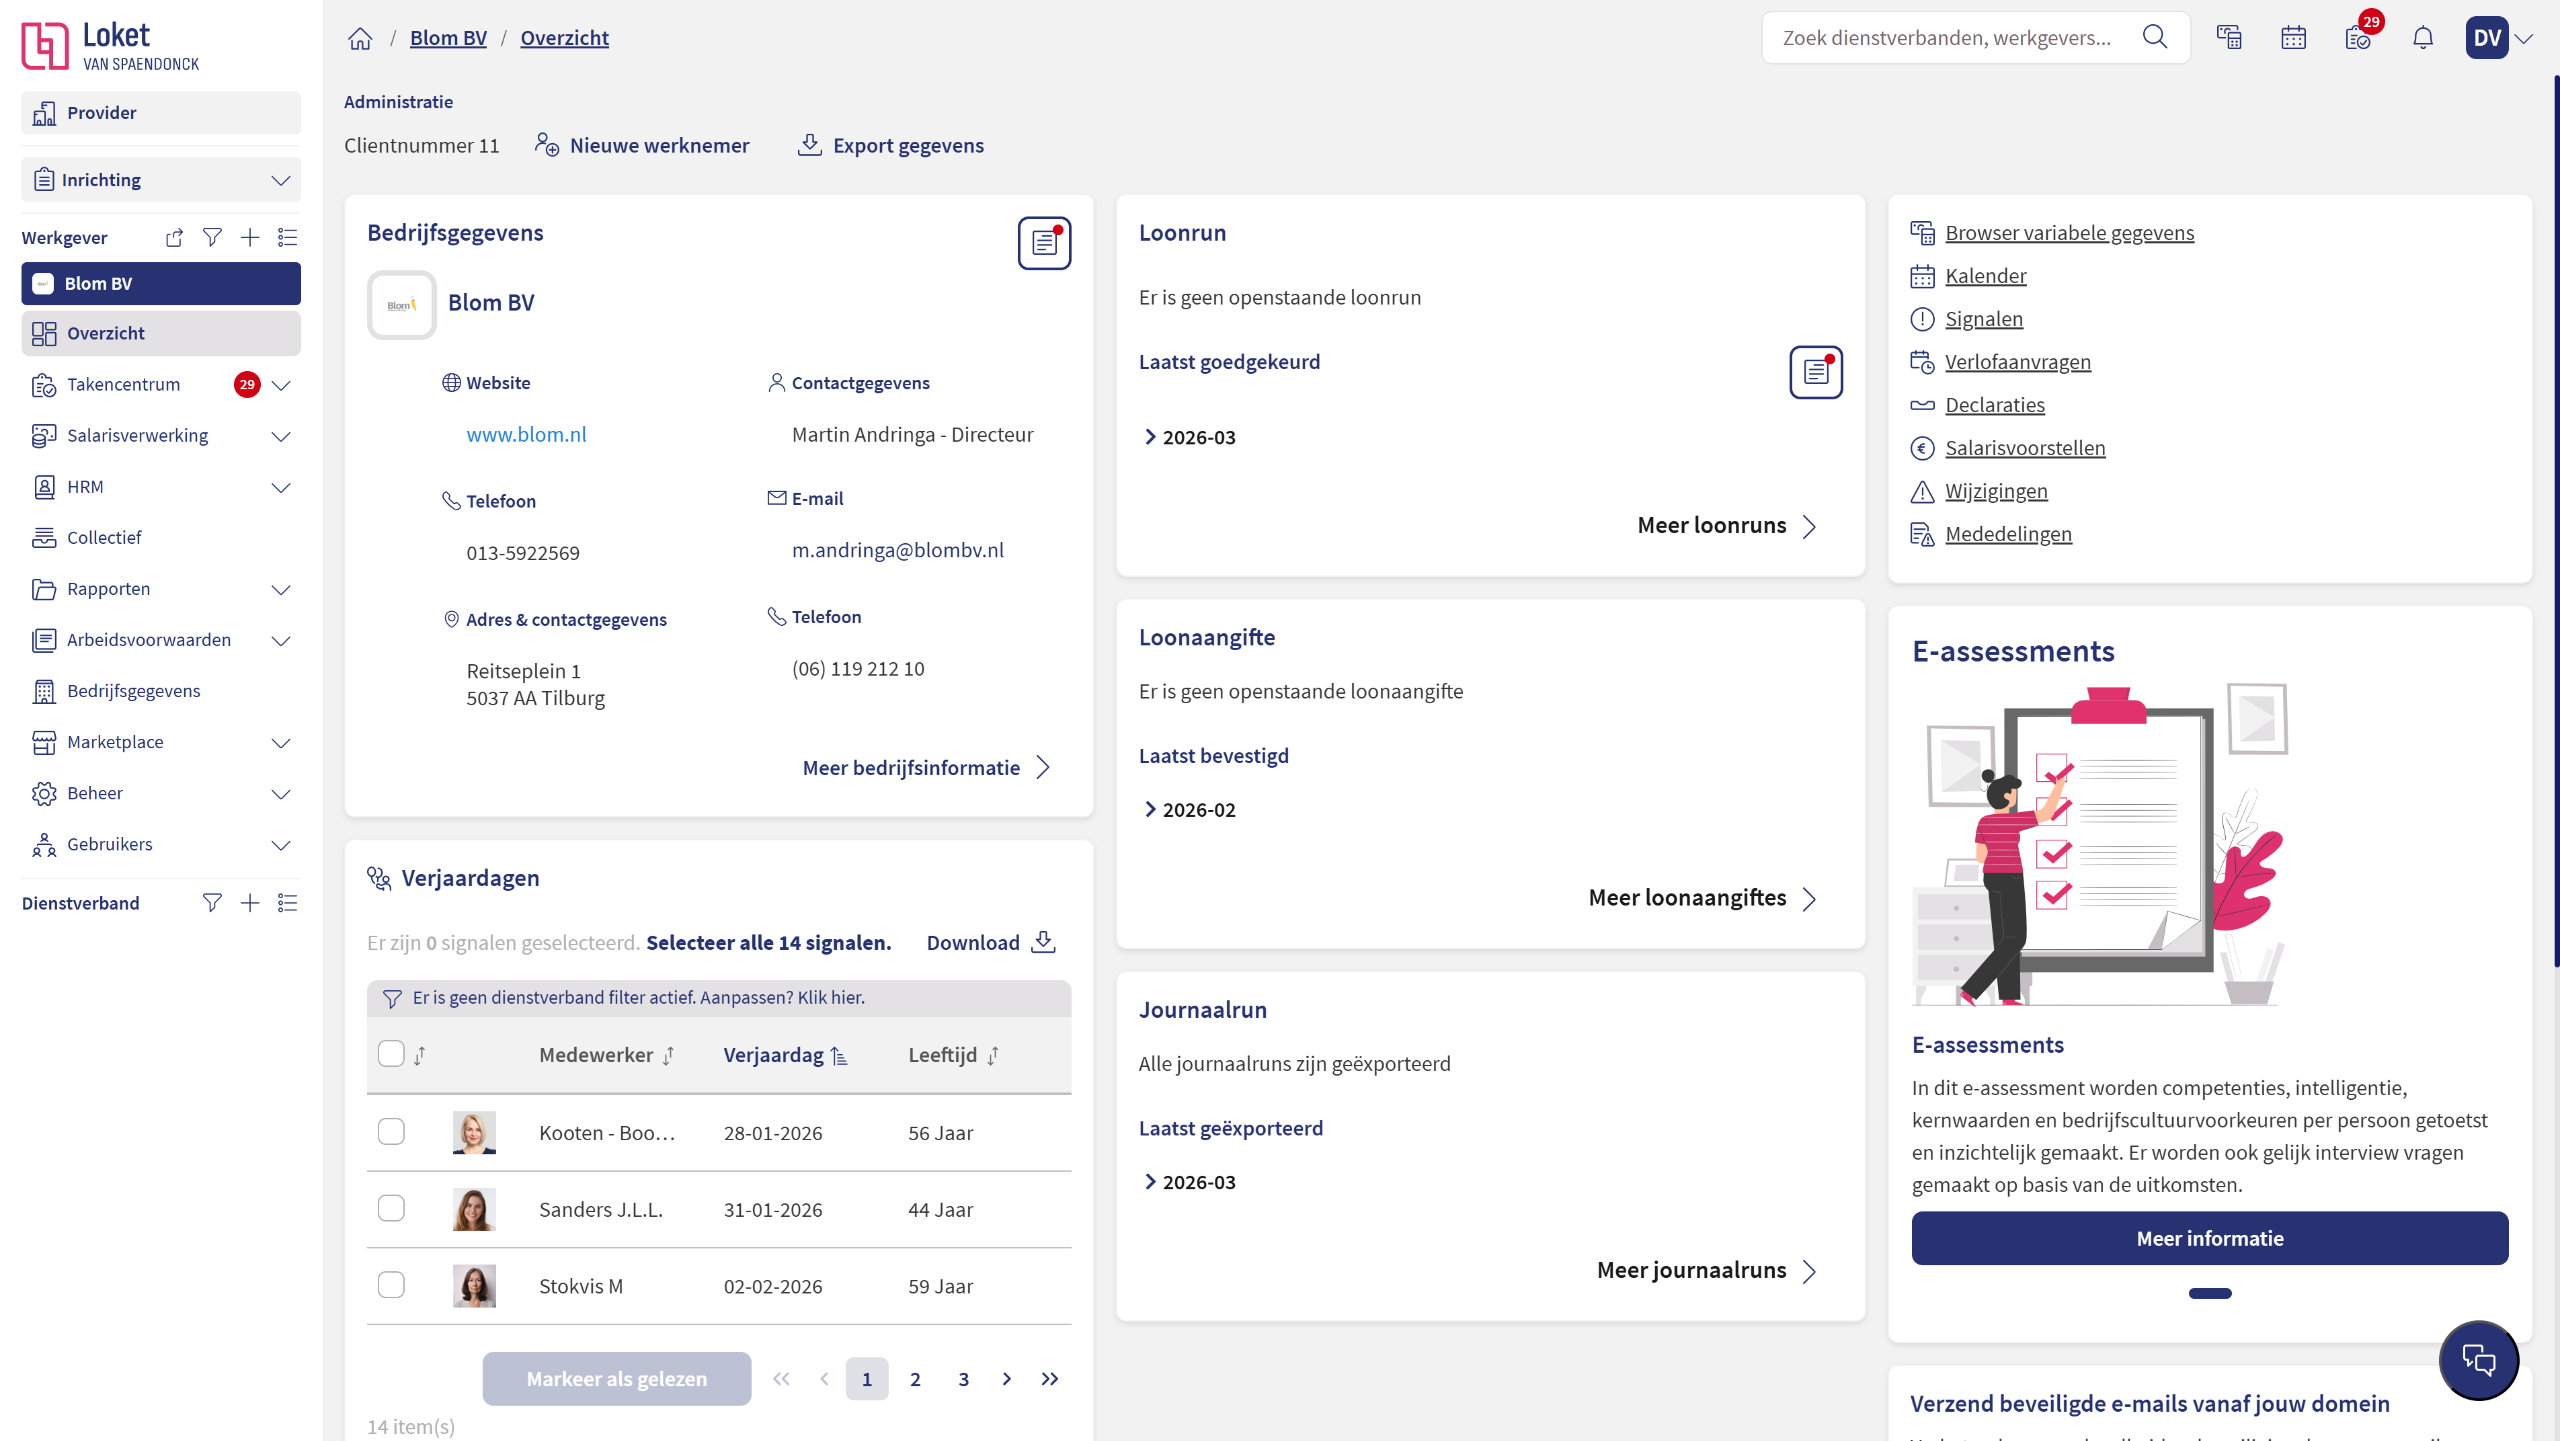Click the E-assessments carousel indicator
This screenshot has height=1441, width=2560.
2209,1293
